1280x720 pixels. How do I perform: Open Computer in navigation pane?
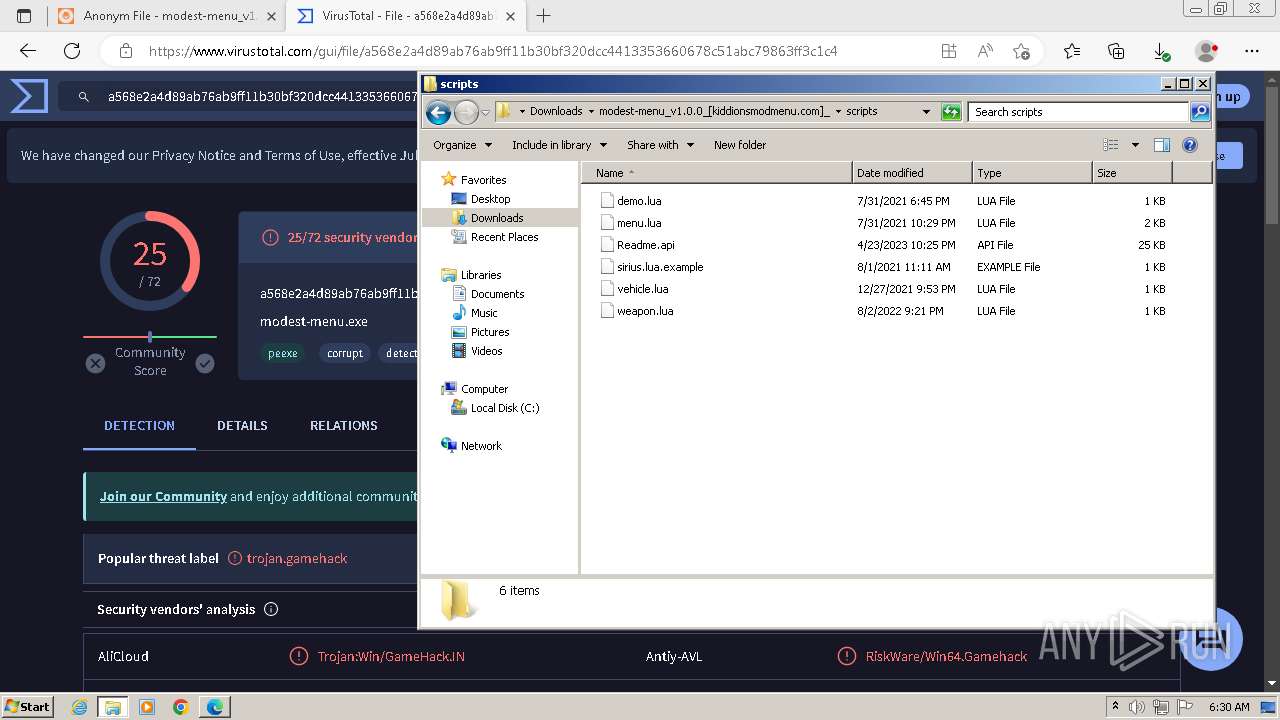pyautogui.click(x=484, y=389)
